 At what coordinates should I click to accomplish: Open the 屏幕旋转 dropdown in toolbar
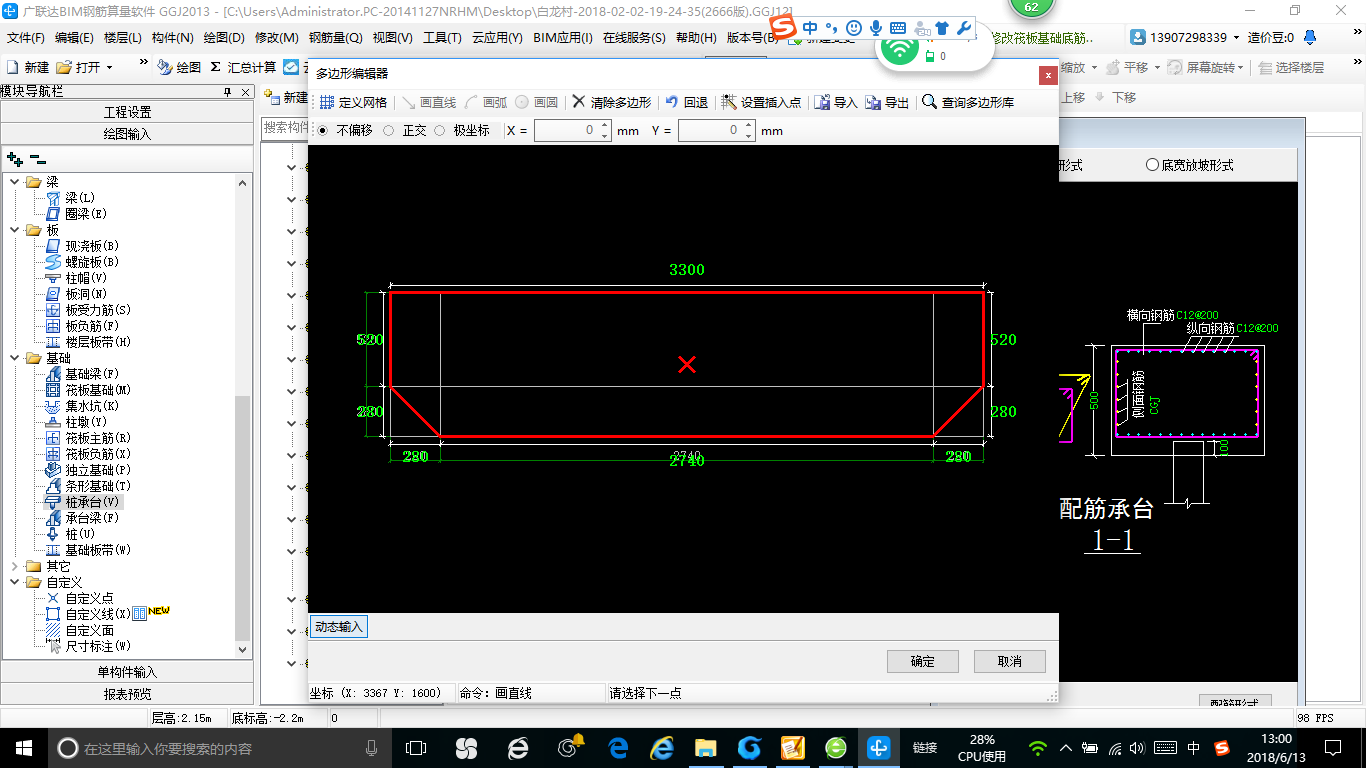(x=1242, y=68)
